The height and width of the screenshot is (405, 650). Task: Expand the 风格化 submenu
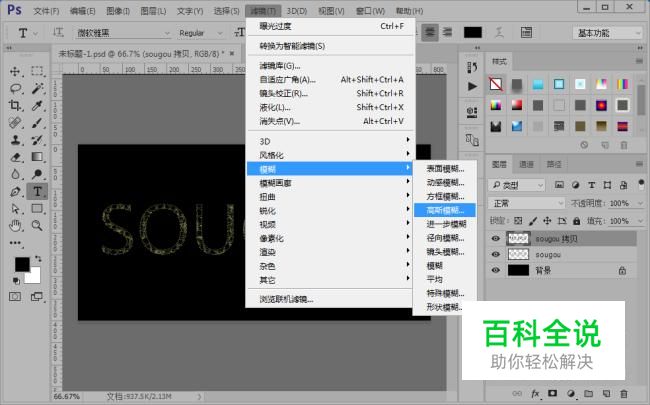(x=330, y=155)
